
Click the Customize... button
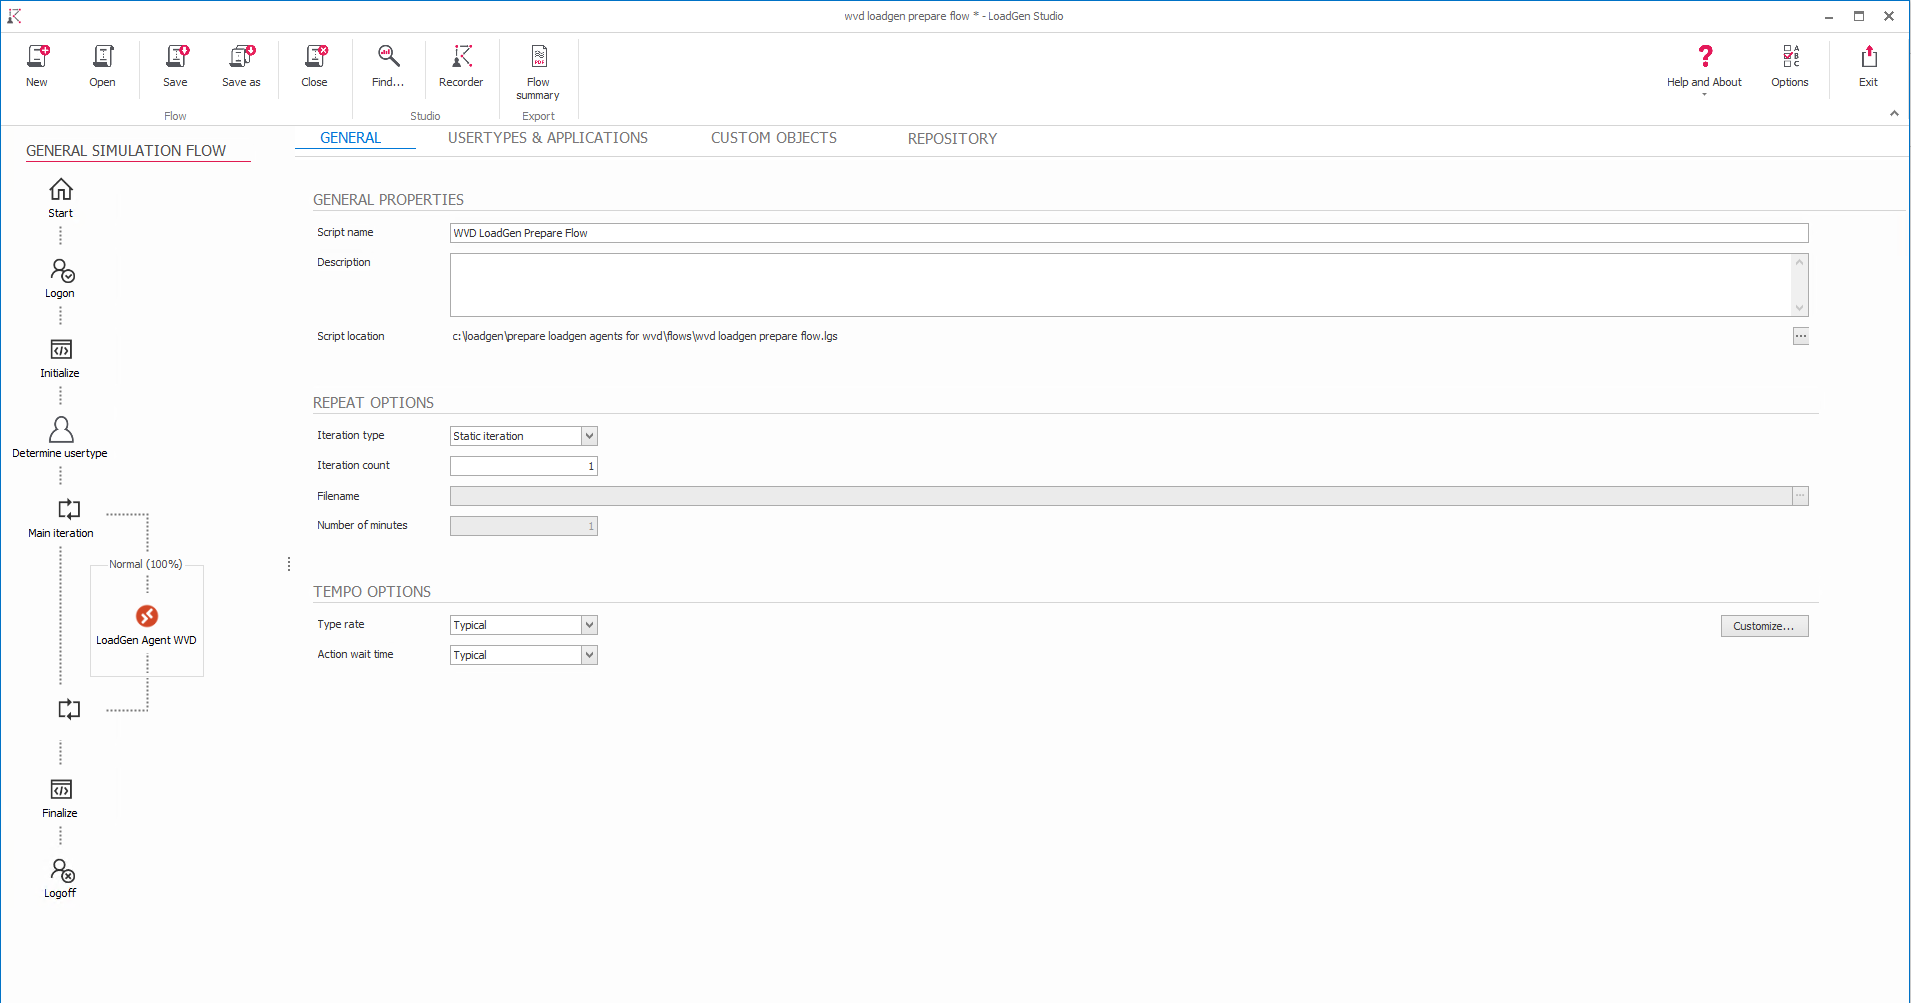tap(1764, 626)
